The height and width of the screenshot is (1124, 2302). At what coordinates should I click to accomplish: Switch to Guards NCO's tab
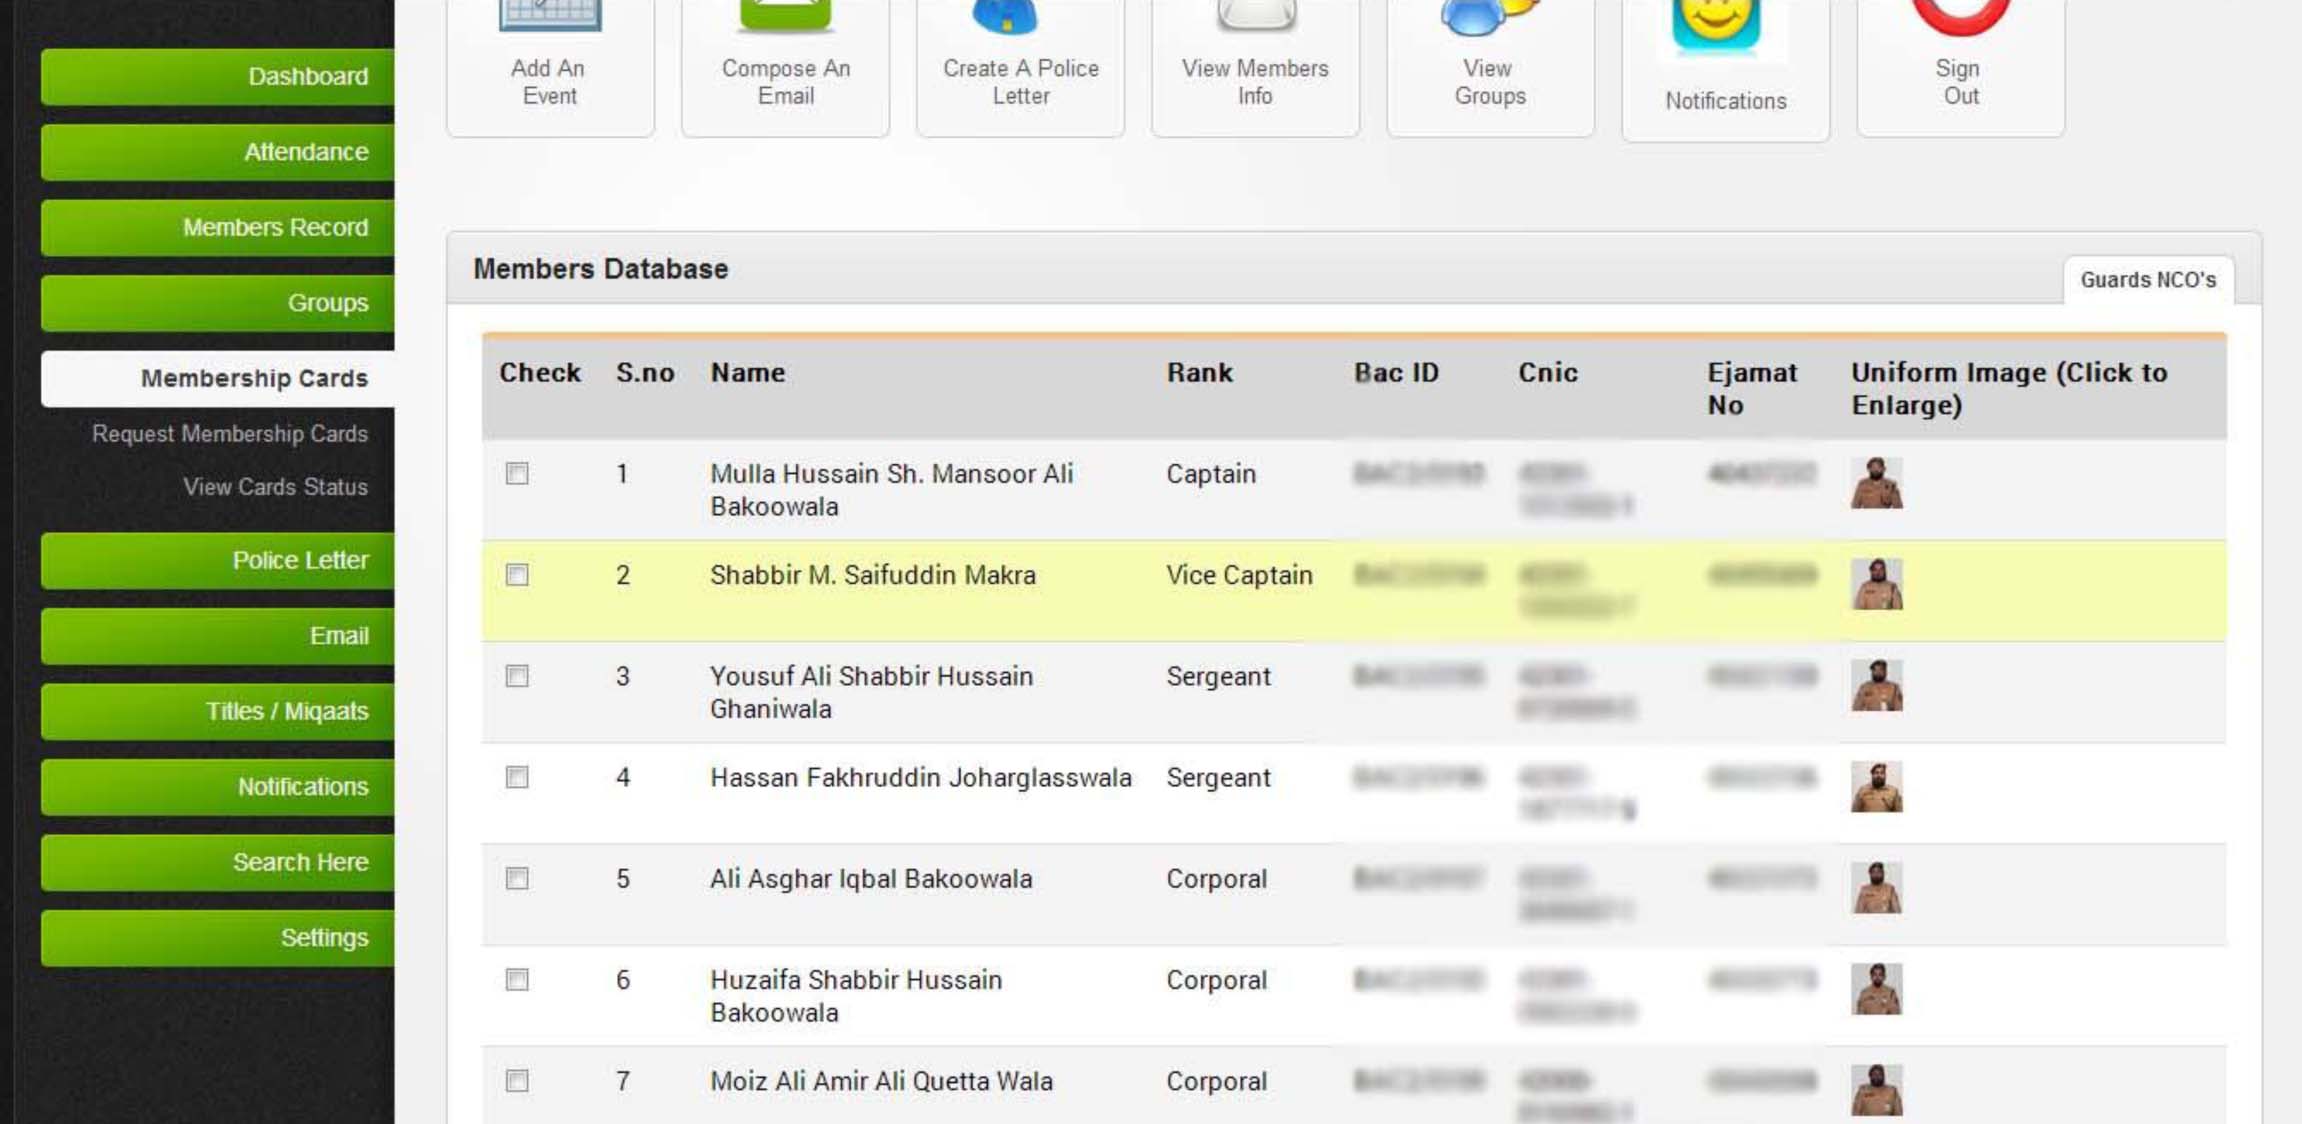(2148, 280)
